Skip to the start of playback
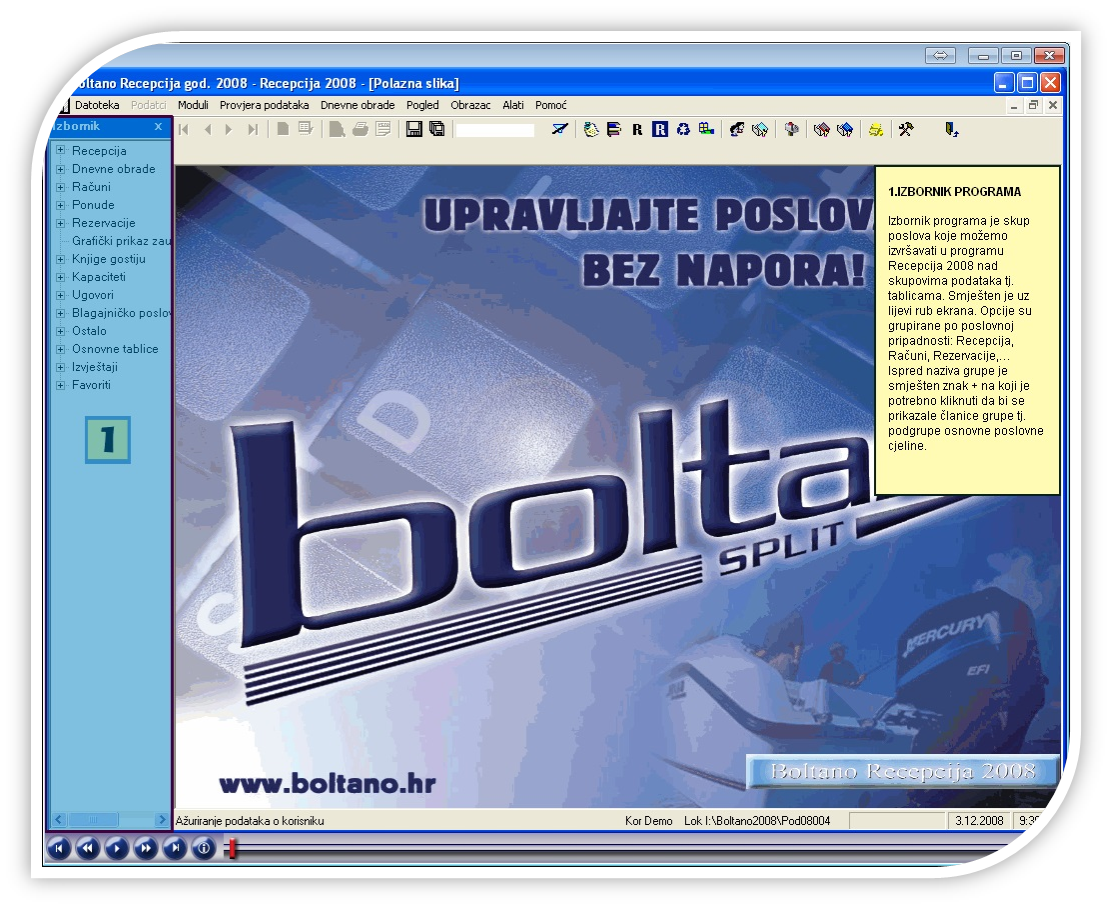Screen dimensions: 1112x909 [60, 849]
